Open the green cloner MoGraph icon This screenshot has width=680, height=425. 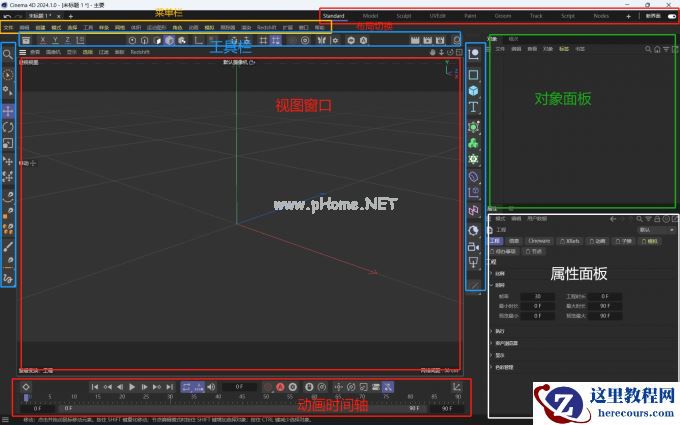point(474,143)
